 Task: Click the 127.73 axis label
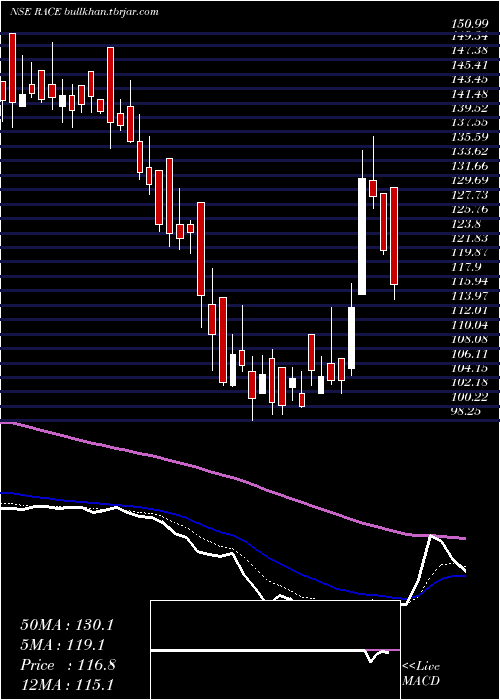point(472,195)
